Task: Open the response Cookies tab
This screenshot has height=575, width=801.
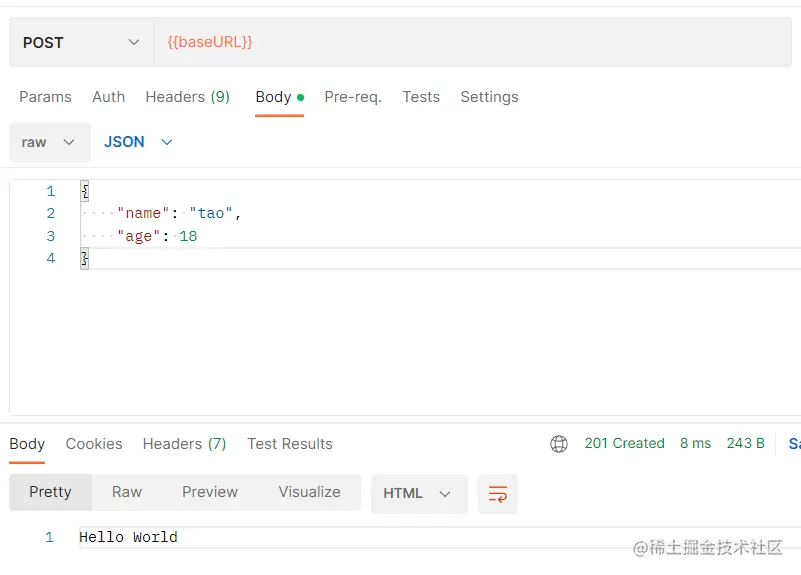Action: click(x=94, y=444)
